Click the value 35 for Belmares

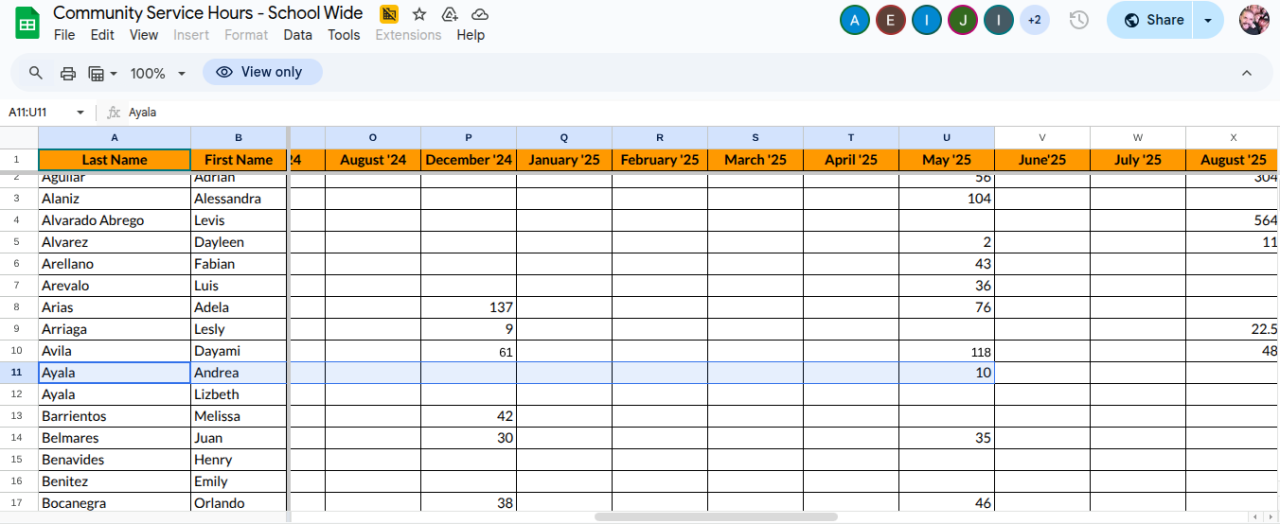(946, 438)
